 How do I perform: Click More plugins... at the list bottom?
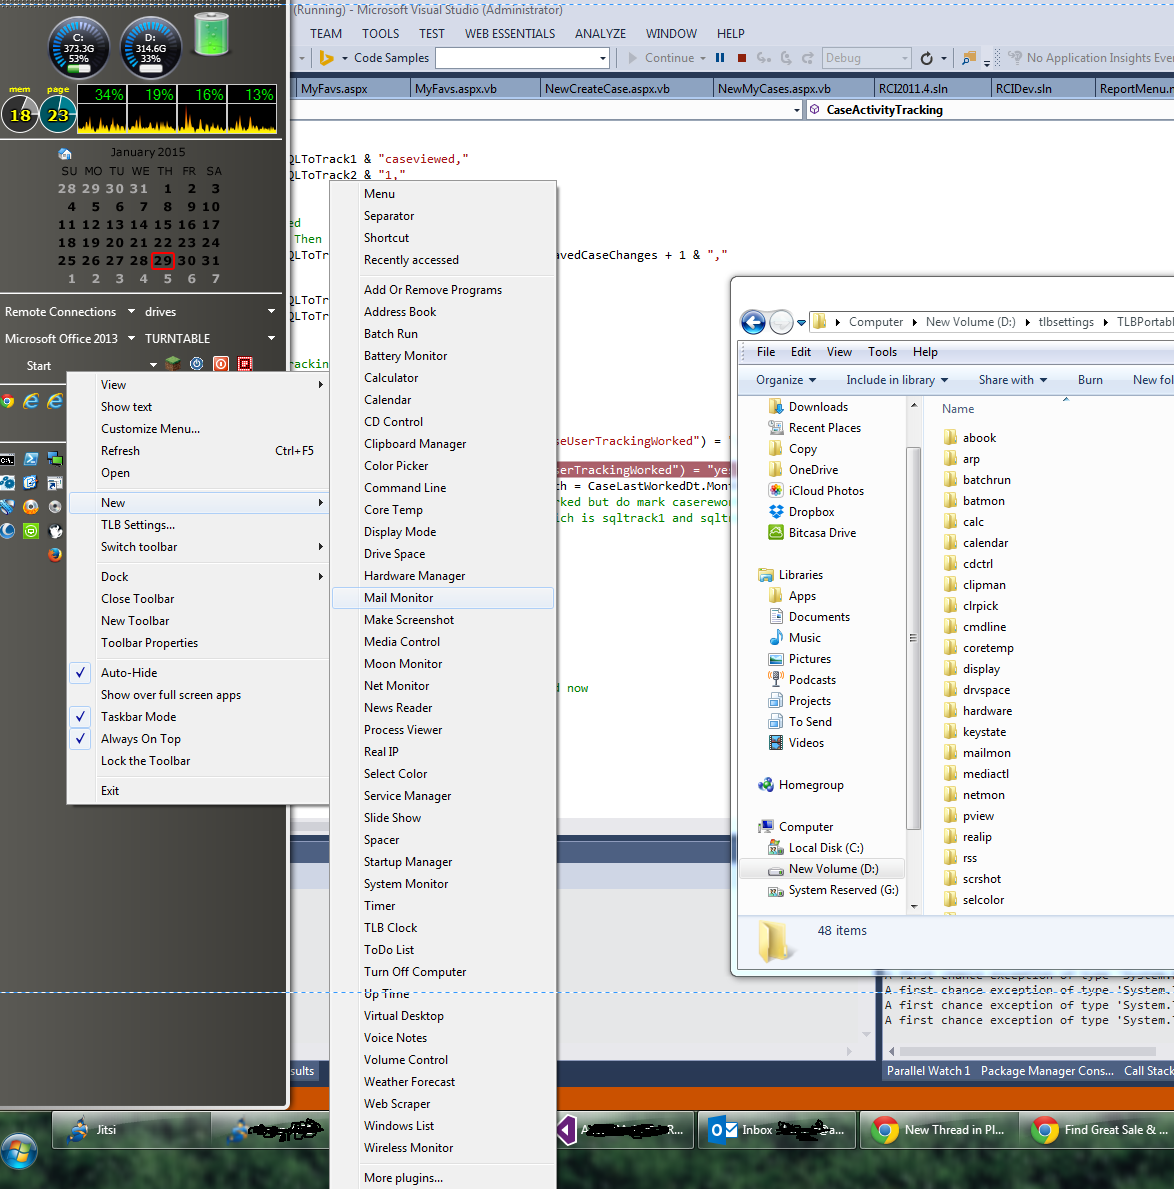[x=403, y=1178]
